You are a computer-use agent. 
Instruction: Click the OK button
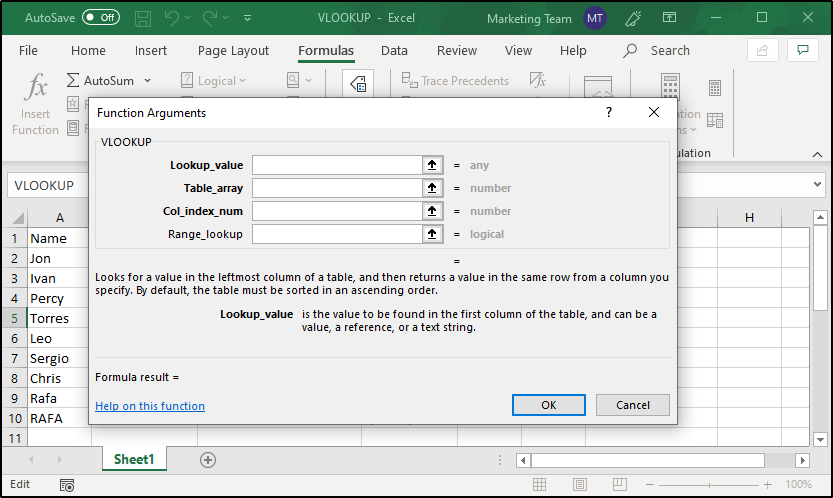click(549, 405)
